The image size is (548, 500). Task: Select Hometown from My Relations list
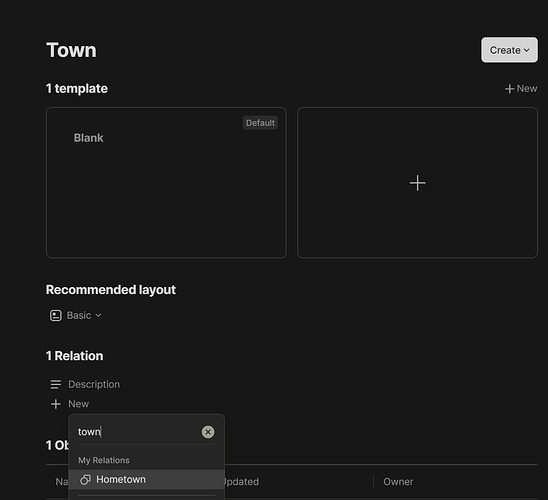tap(147, 480)
